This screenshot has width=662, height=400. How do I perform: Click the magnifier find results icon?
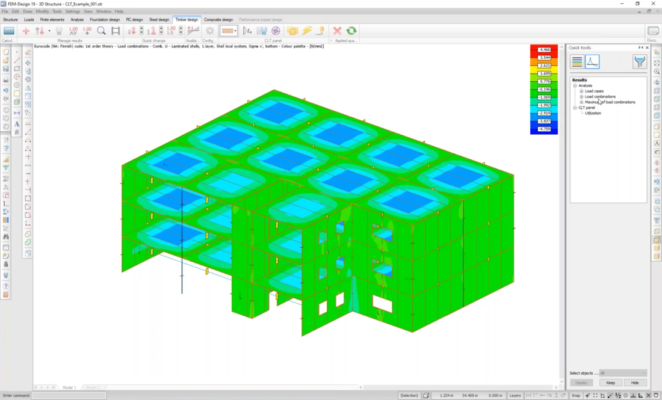[x=101, y=31]
